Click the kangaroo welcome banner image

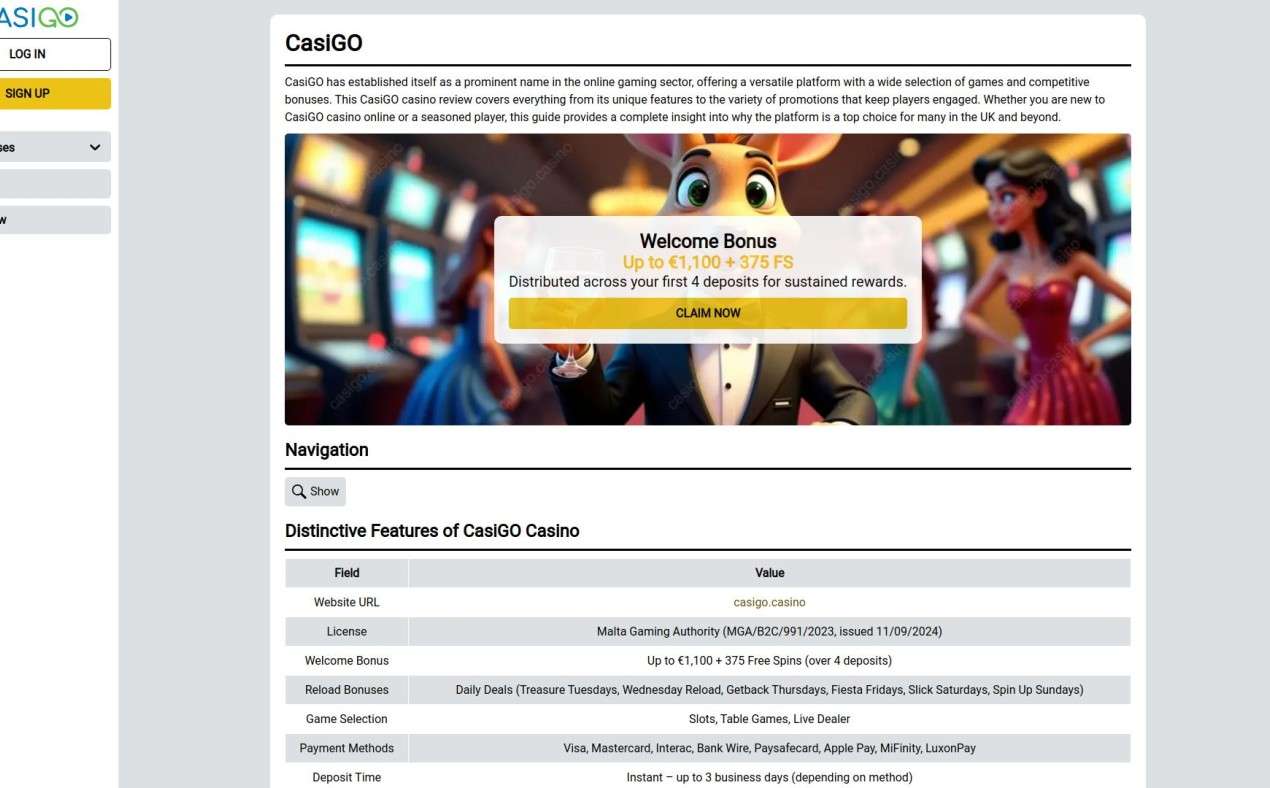708,279
